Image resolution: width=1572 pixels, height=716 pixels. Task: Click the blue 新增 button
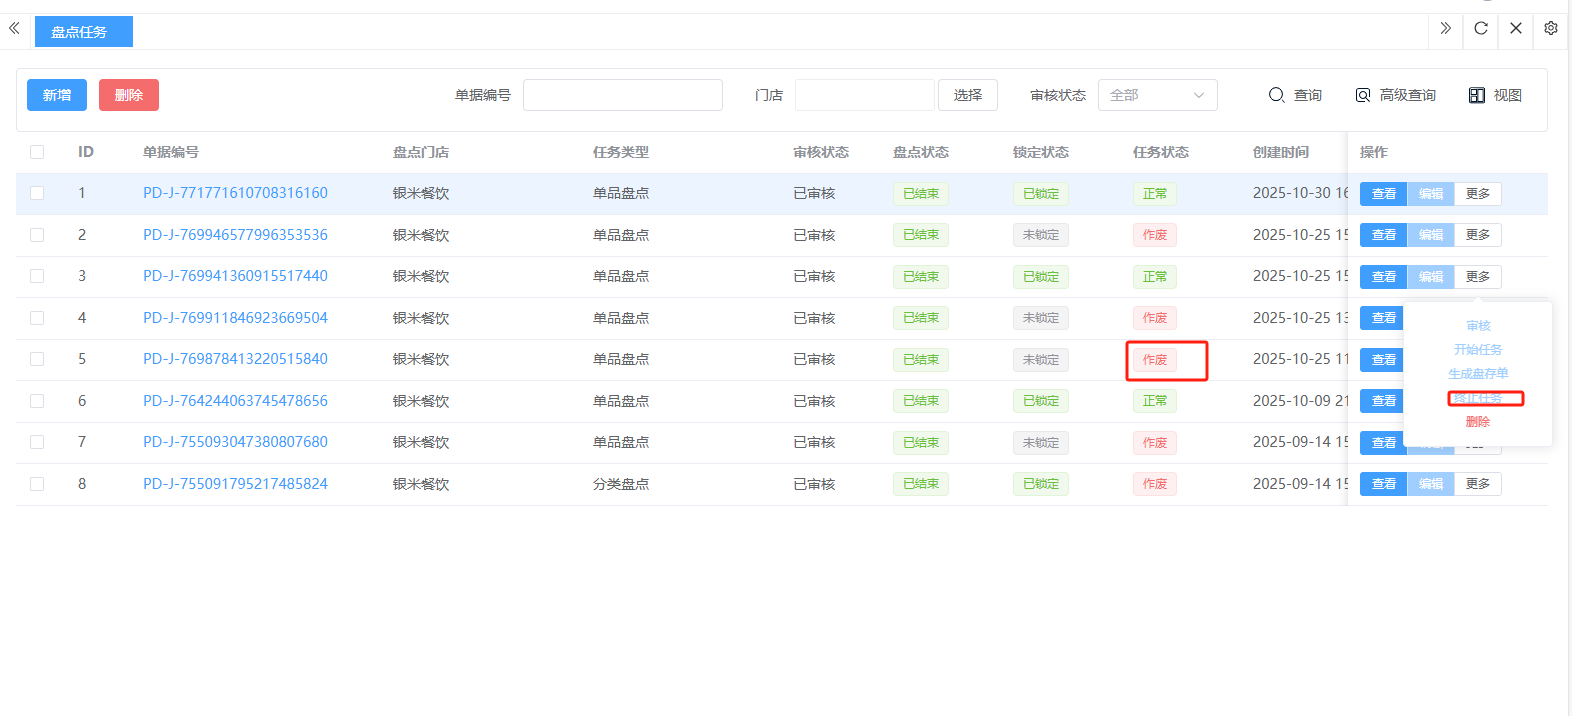(x=57, y=95)
